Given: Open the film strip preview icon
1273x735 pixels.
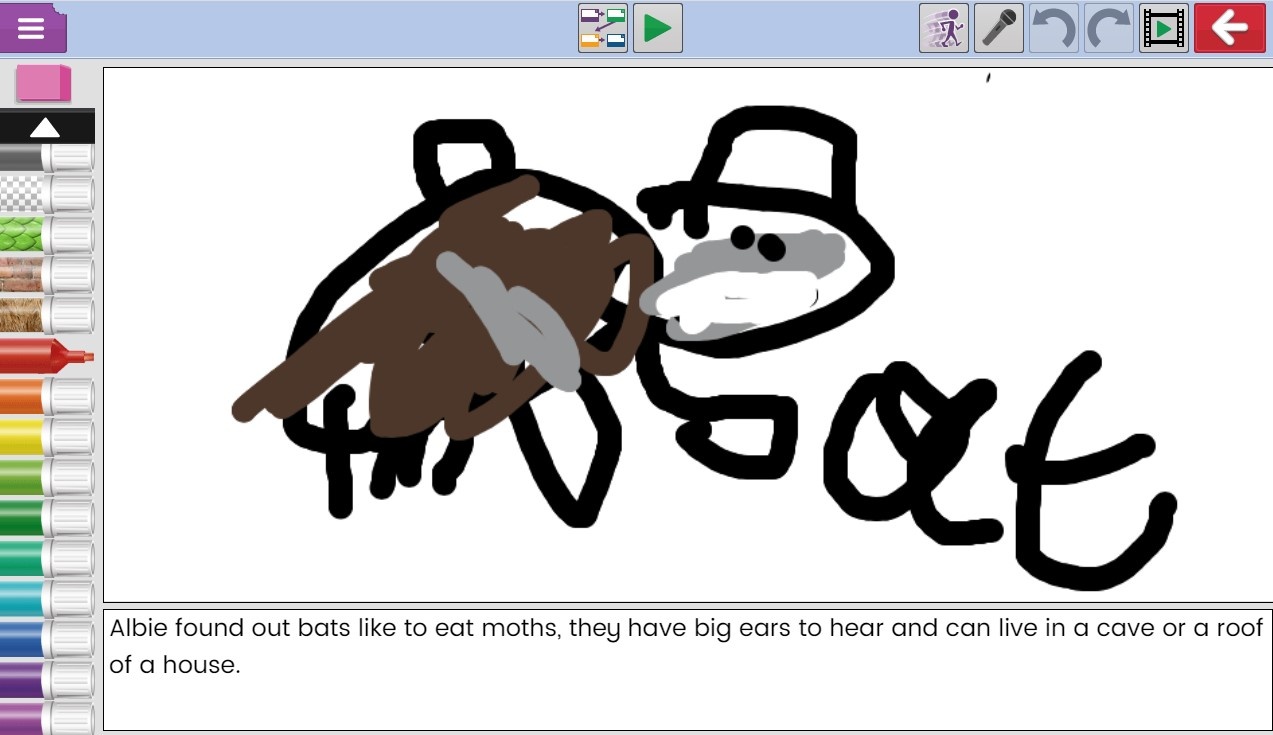Looking at the screenshot, I should (1163, 28).
